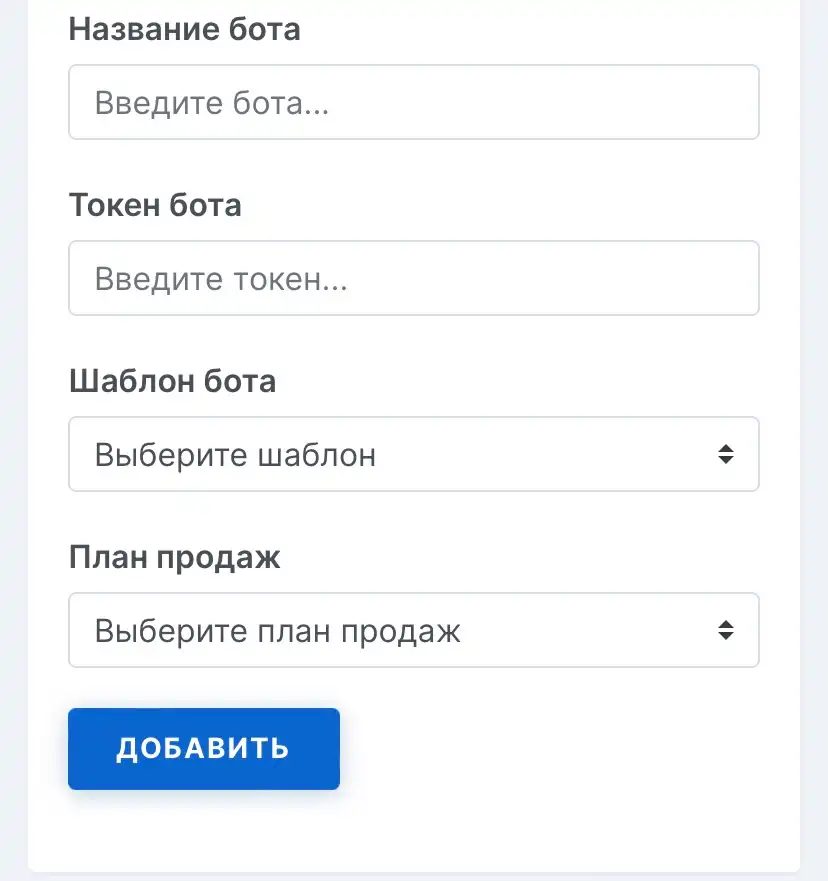This screenshot has width=828, height=881.
Task: Click the "Название бота" label
Action: click(185, 29)
